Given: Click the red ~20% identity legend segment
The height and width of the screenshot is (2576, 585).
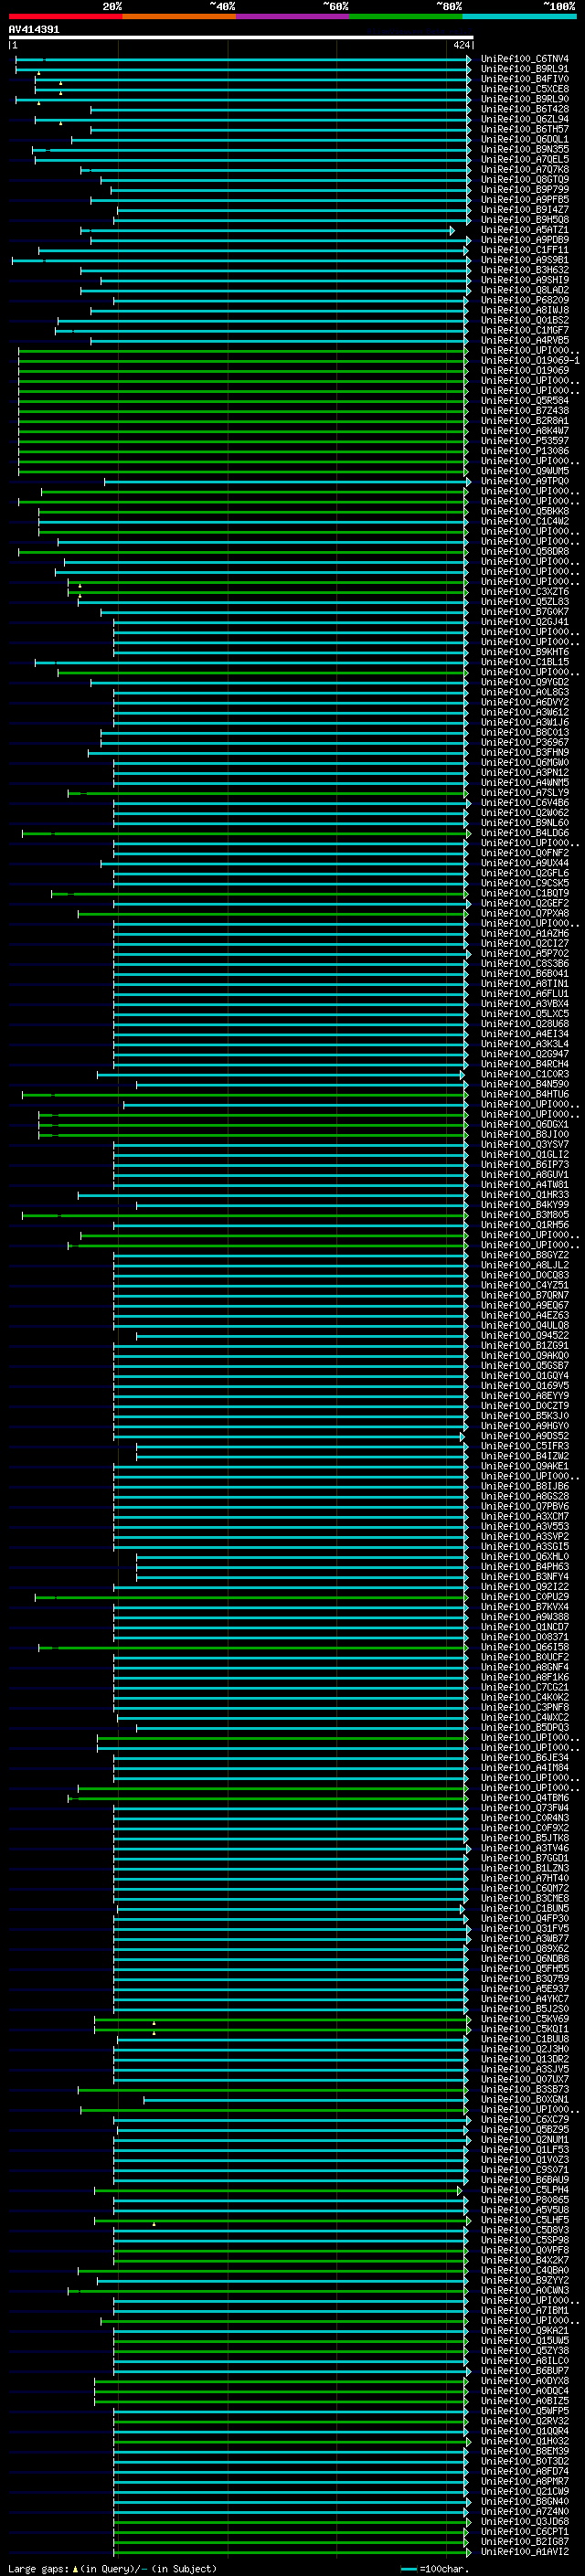Looking at the screenshot, I should tap(65, 17).
